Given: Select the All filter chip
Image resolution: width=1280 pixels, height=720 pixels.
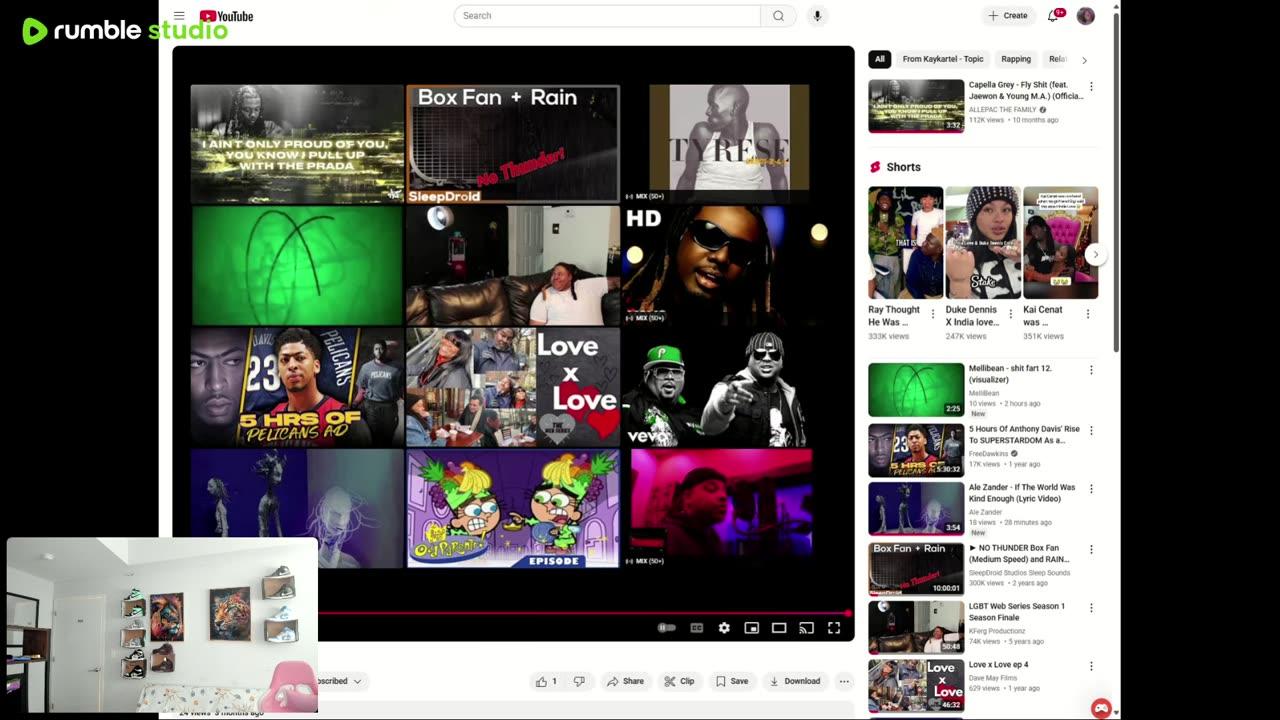Looking at the screenshot, I should 880,59.
